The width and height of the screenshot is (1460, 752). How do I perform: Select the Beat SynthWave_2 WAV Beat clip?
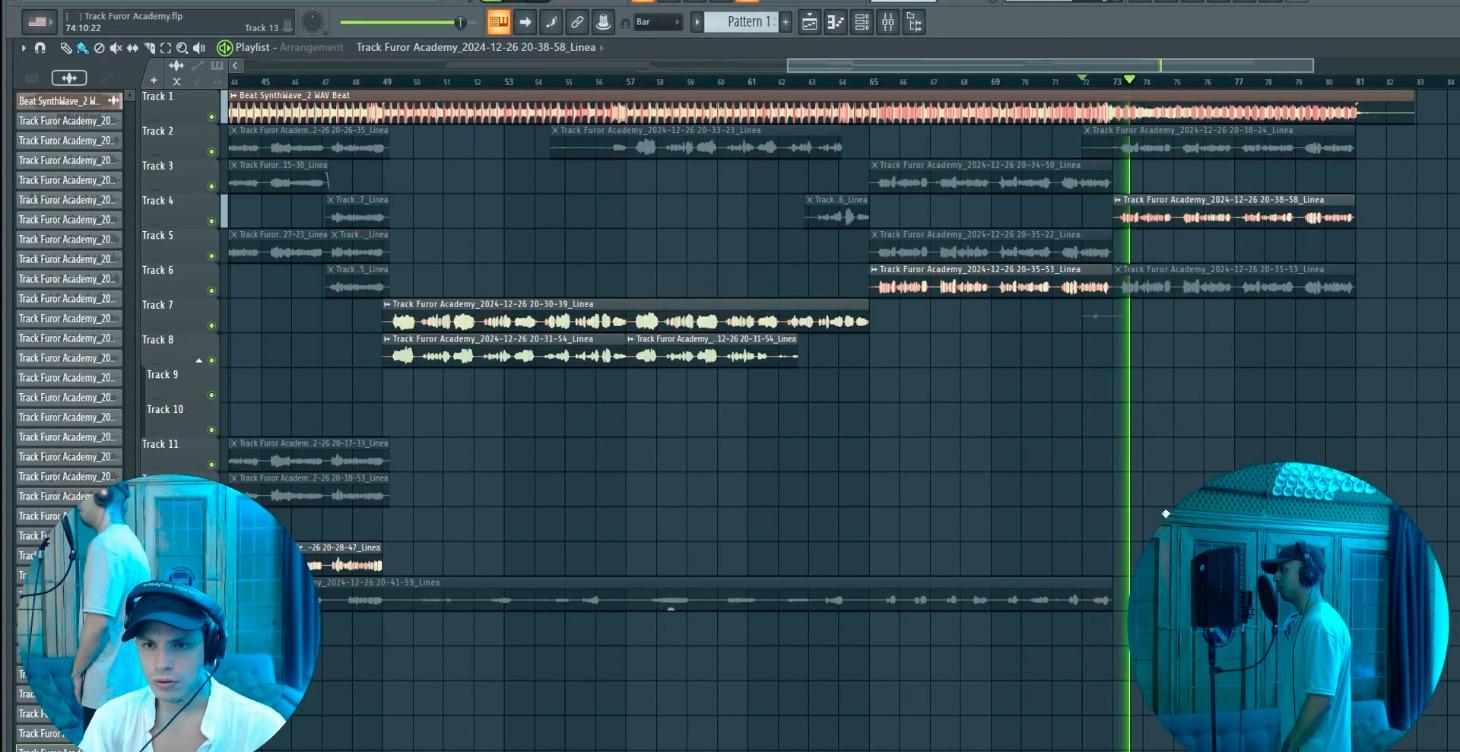[821, 107]
